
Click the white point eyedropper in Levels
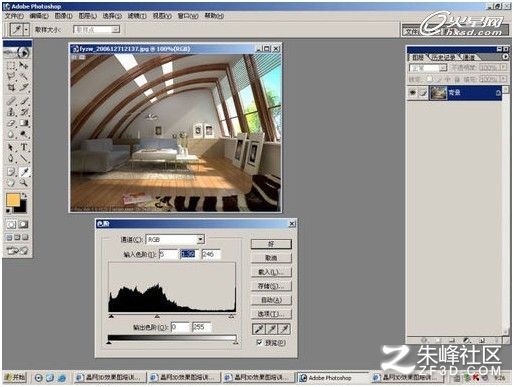284,329
